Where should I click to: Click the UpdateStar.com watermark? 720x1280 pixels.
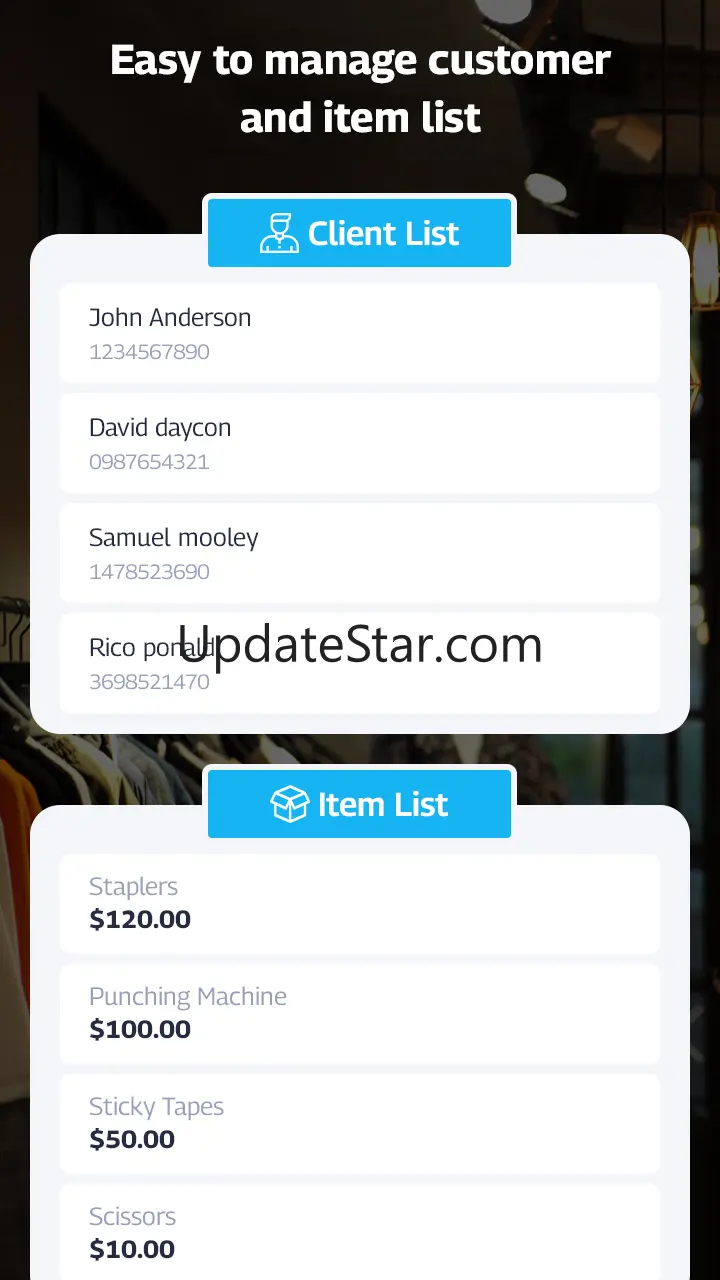[x=360, y=645]
